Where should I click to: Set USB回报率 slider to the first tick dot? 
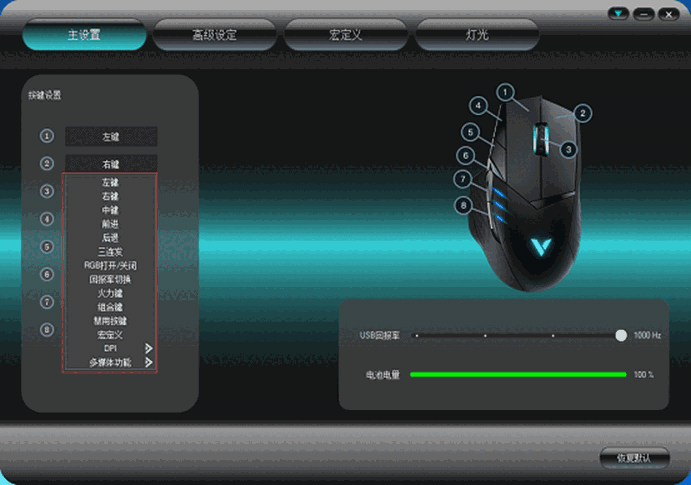pyautogui.click(x=417, y=336)
